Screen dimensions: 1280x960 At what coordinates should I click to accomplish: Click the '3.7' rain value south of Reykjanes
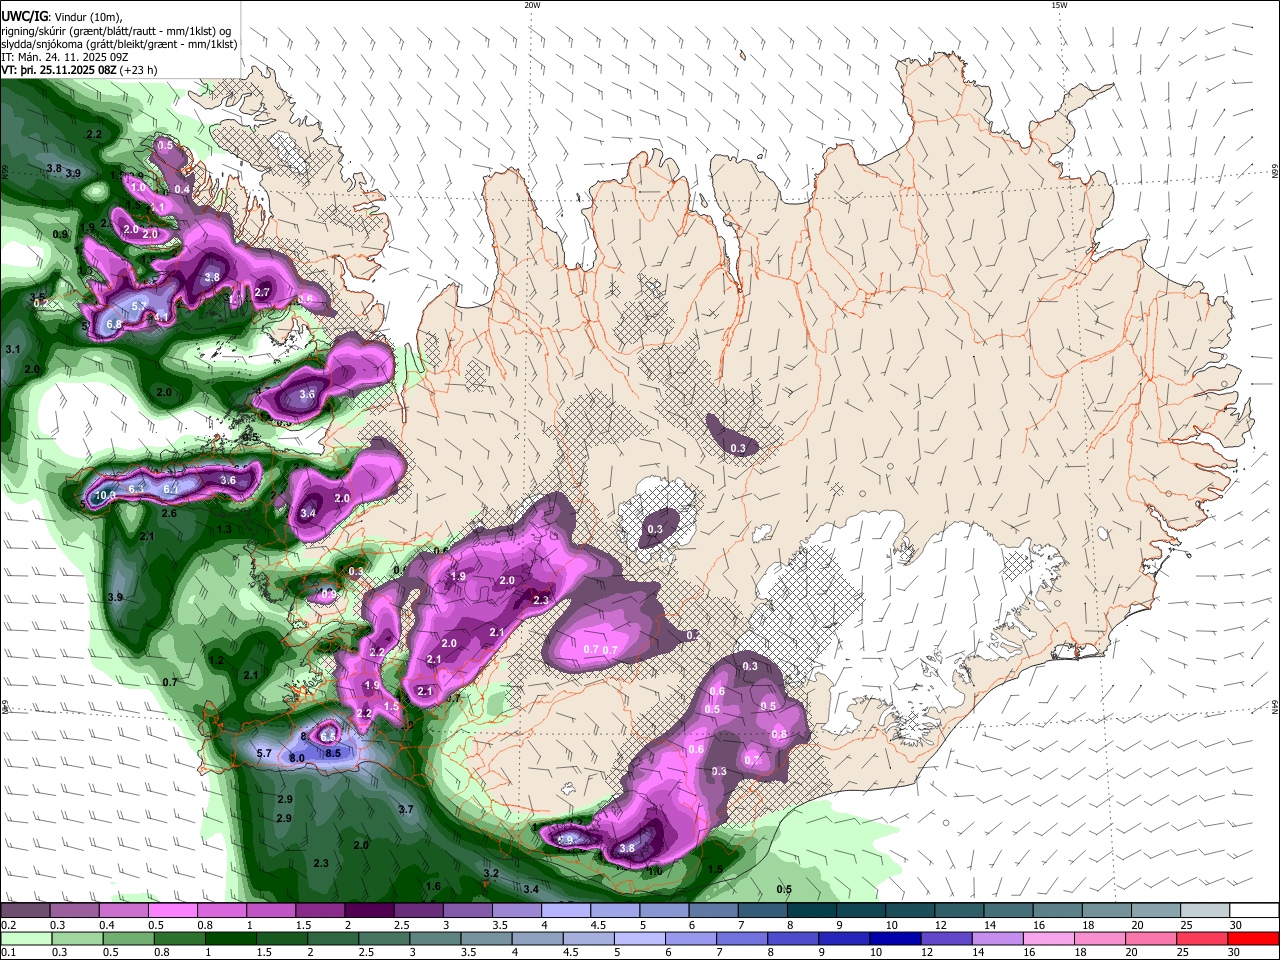pos(406,809)
